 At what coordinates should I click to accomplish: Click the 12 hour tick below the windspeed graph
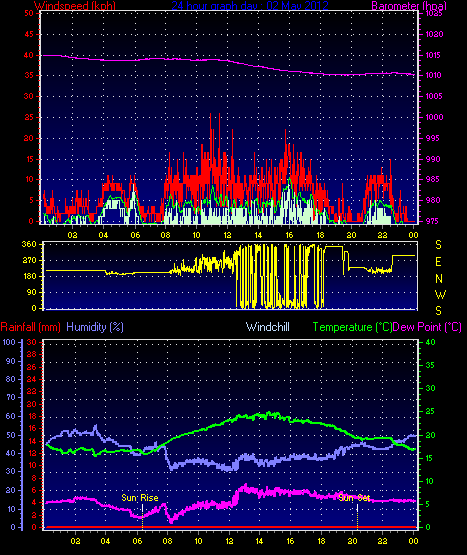(227, 235)
